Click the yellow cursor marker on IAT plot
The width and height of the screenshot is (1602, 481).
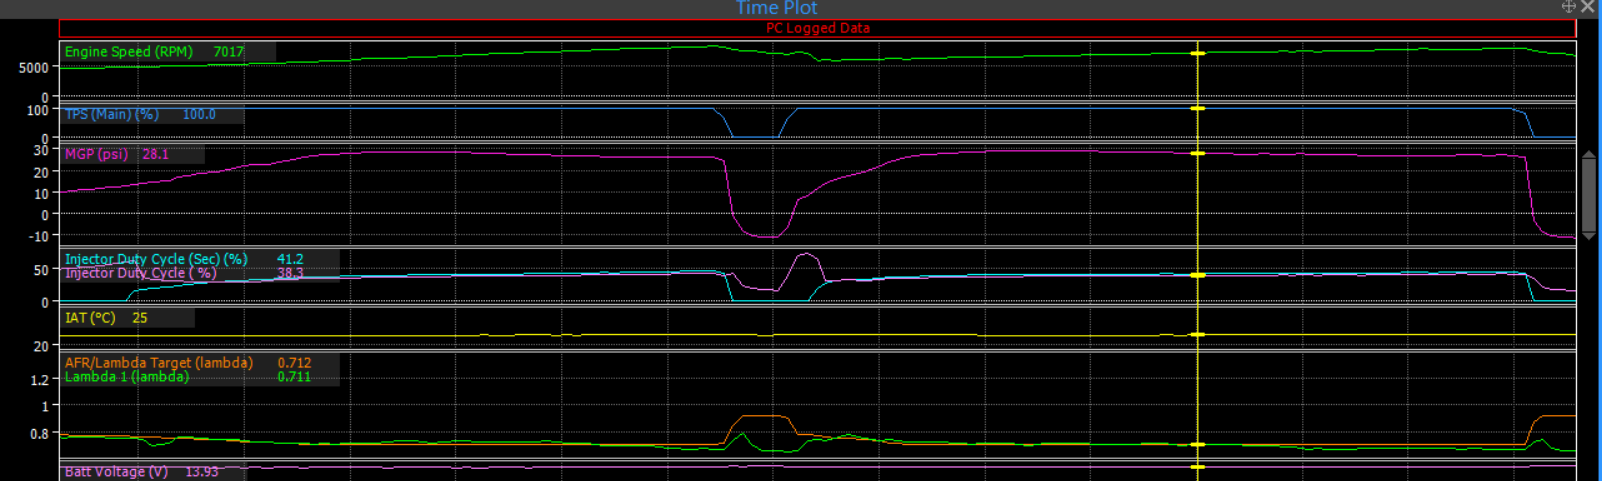coord(1197,335)
